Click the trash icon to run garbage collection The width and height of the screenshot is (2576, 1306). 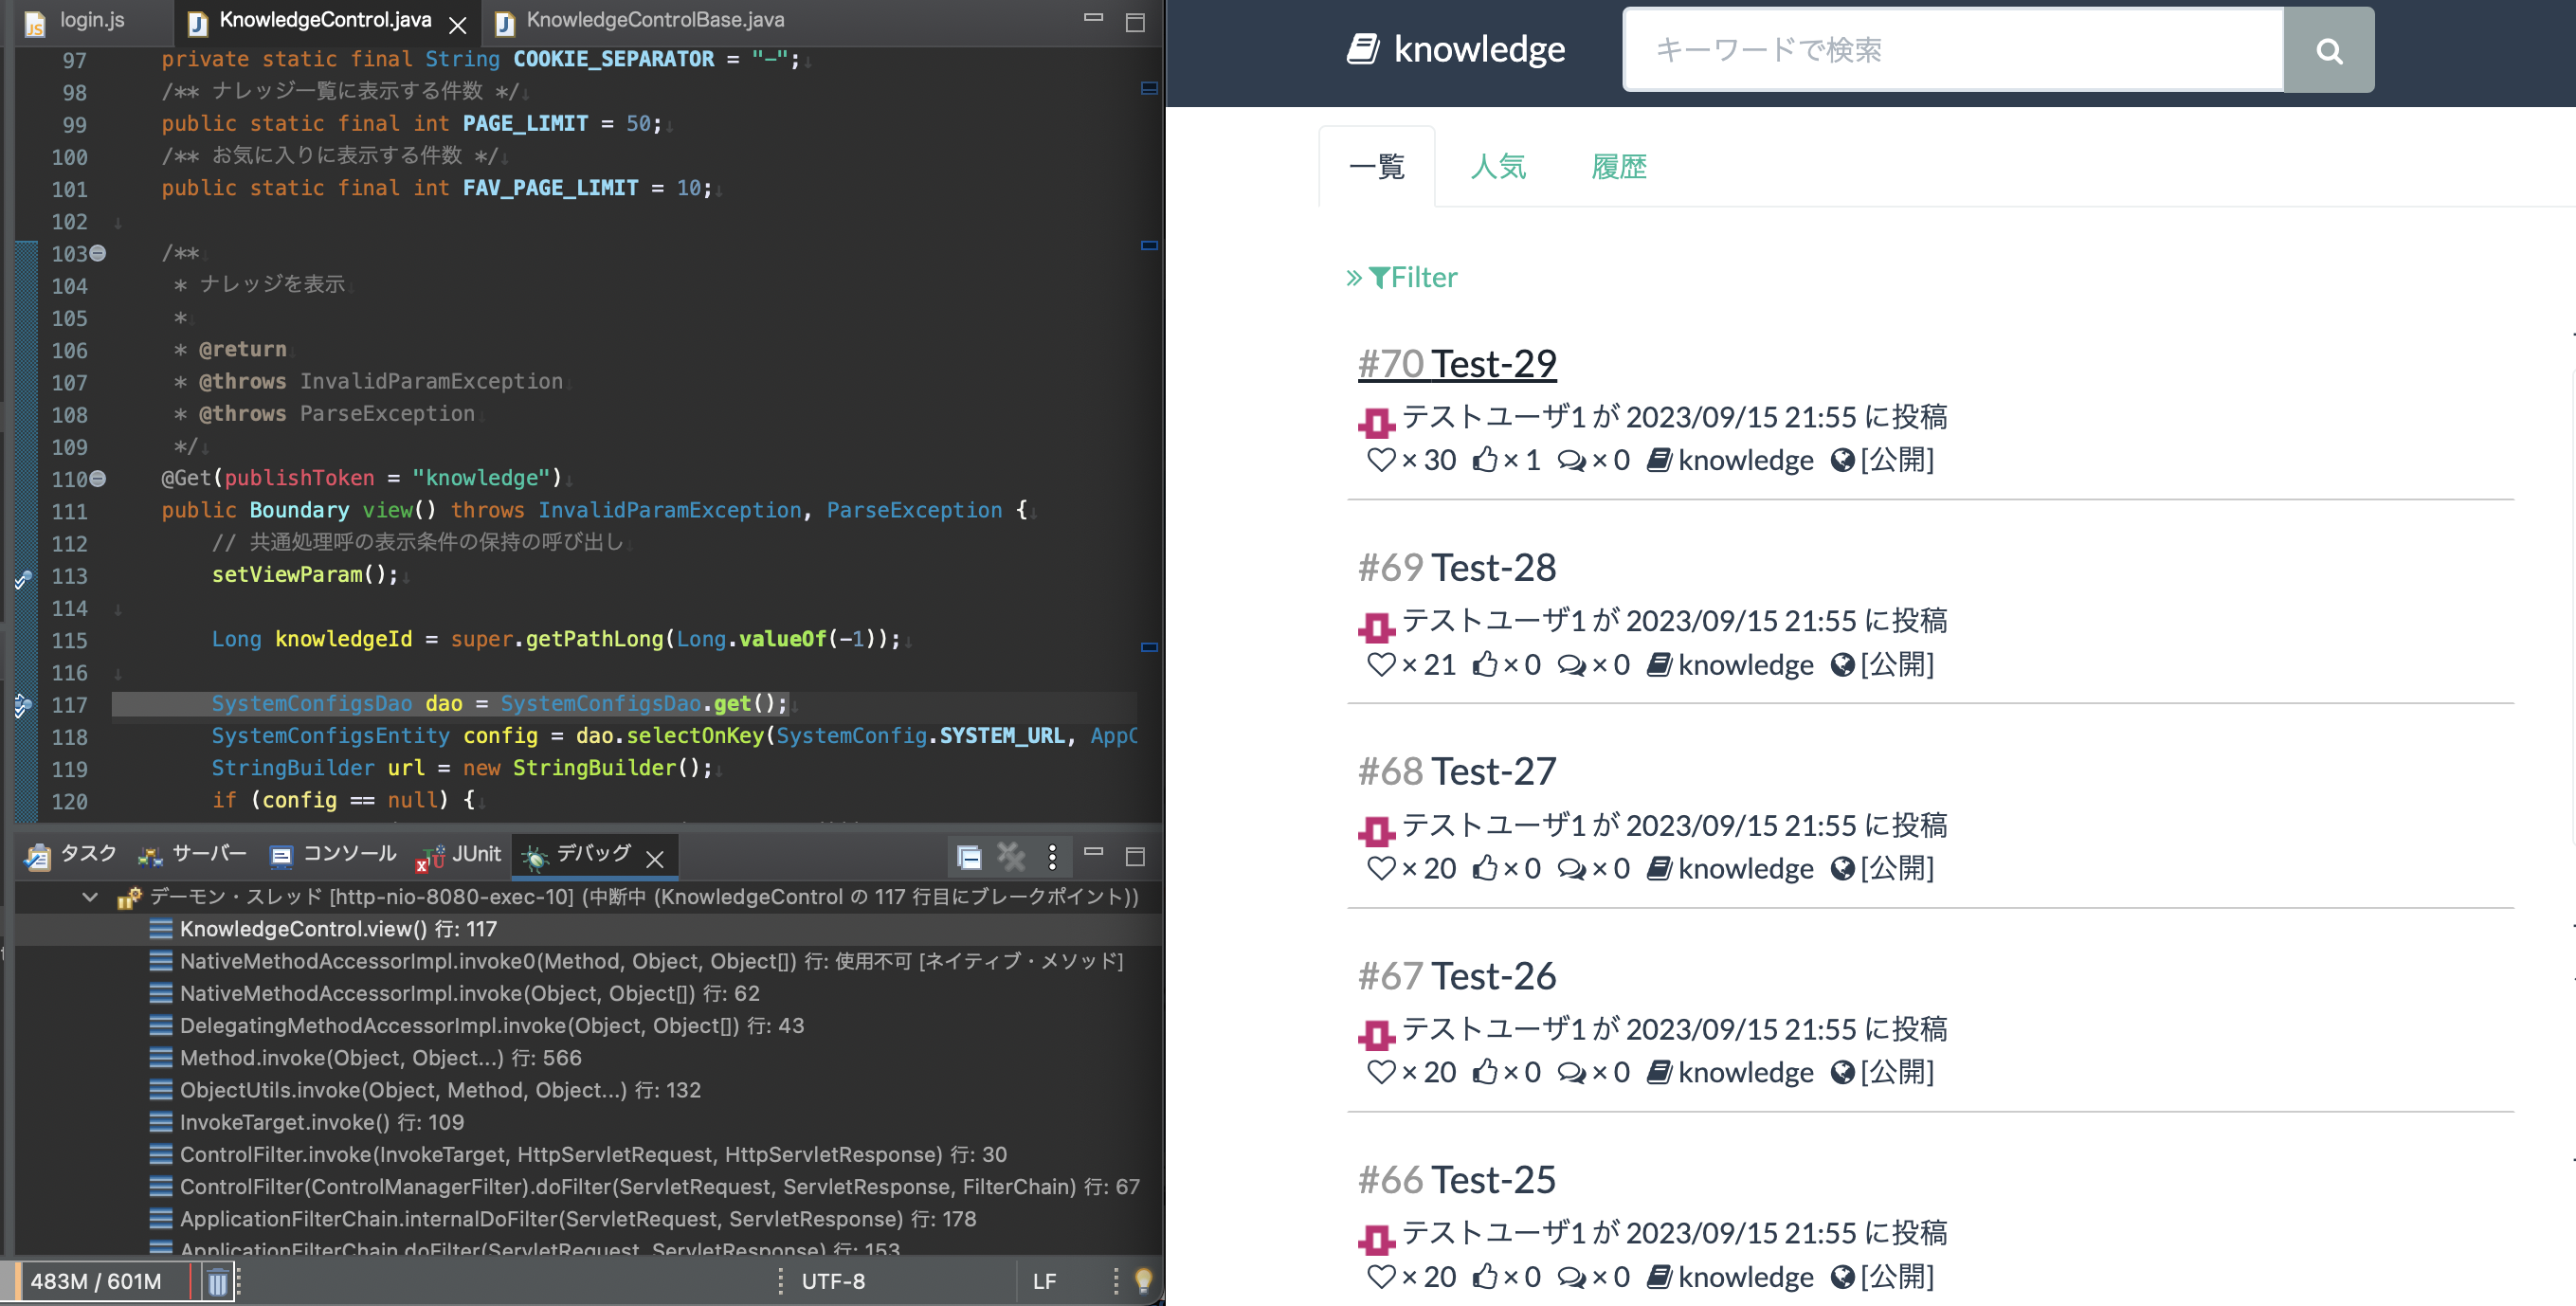point(217,1281)
